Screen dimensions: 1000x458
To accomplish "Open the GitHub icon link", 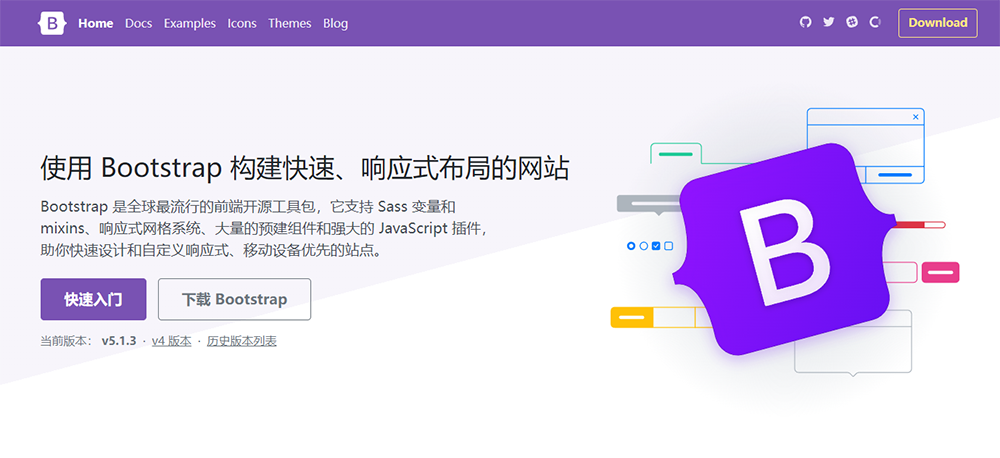I will (805, 22).
